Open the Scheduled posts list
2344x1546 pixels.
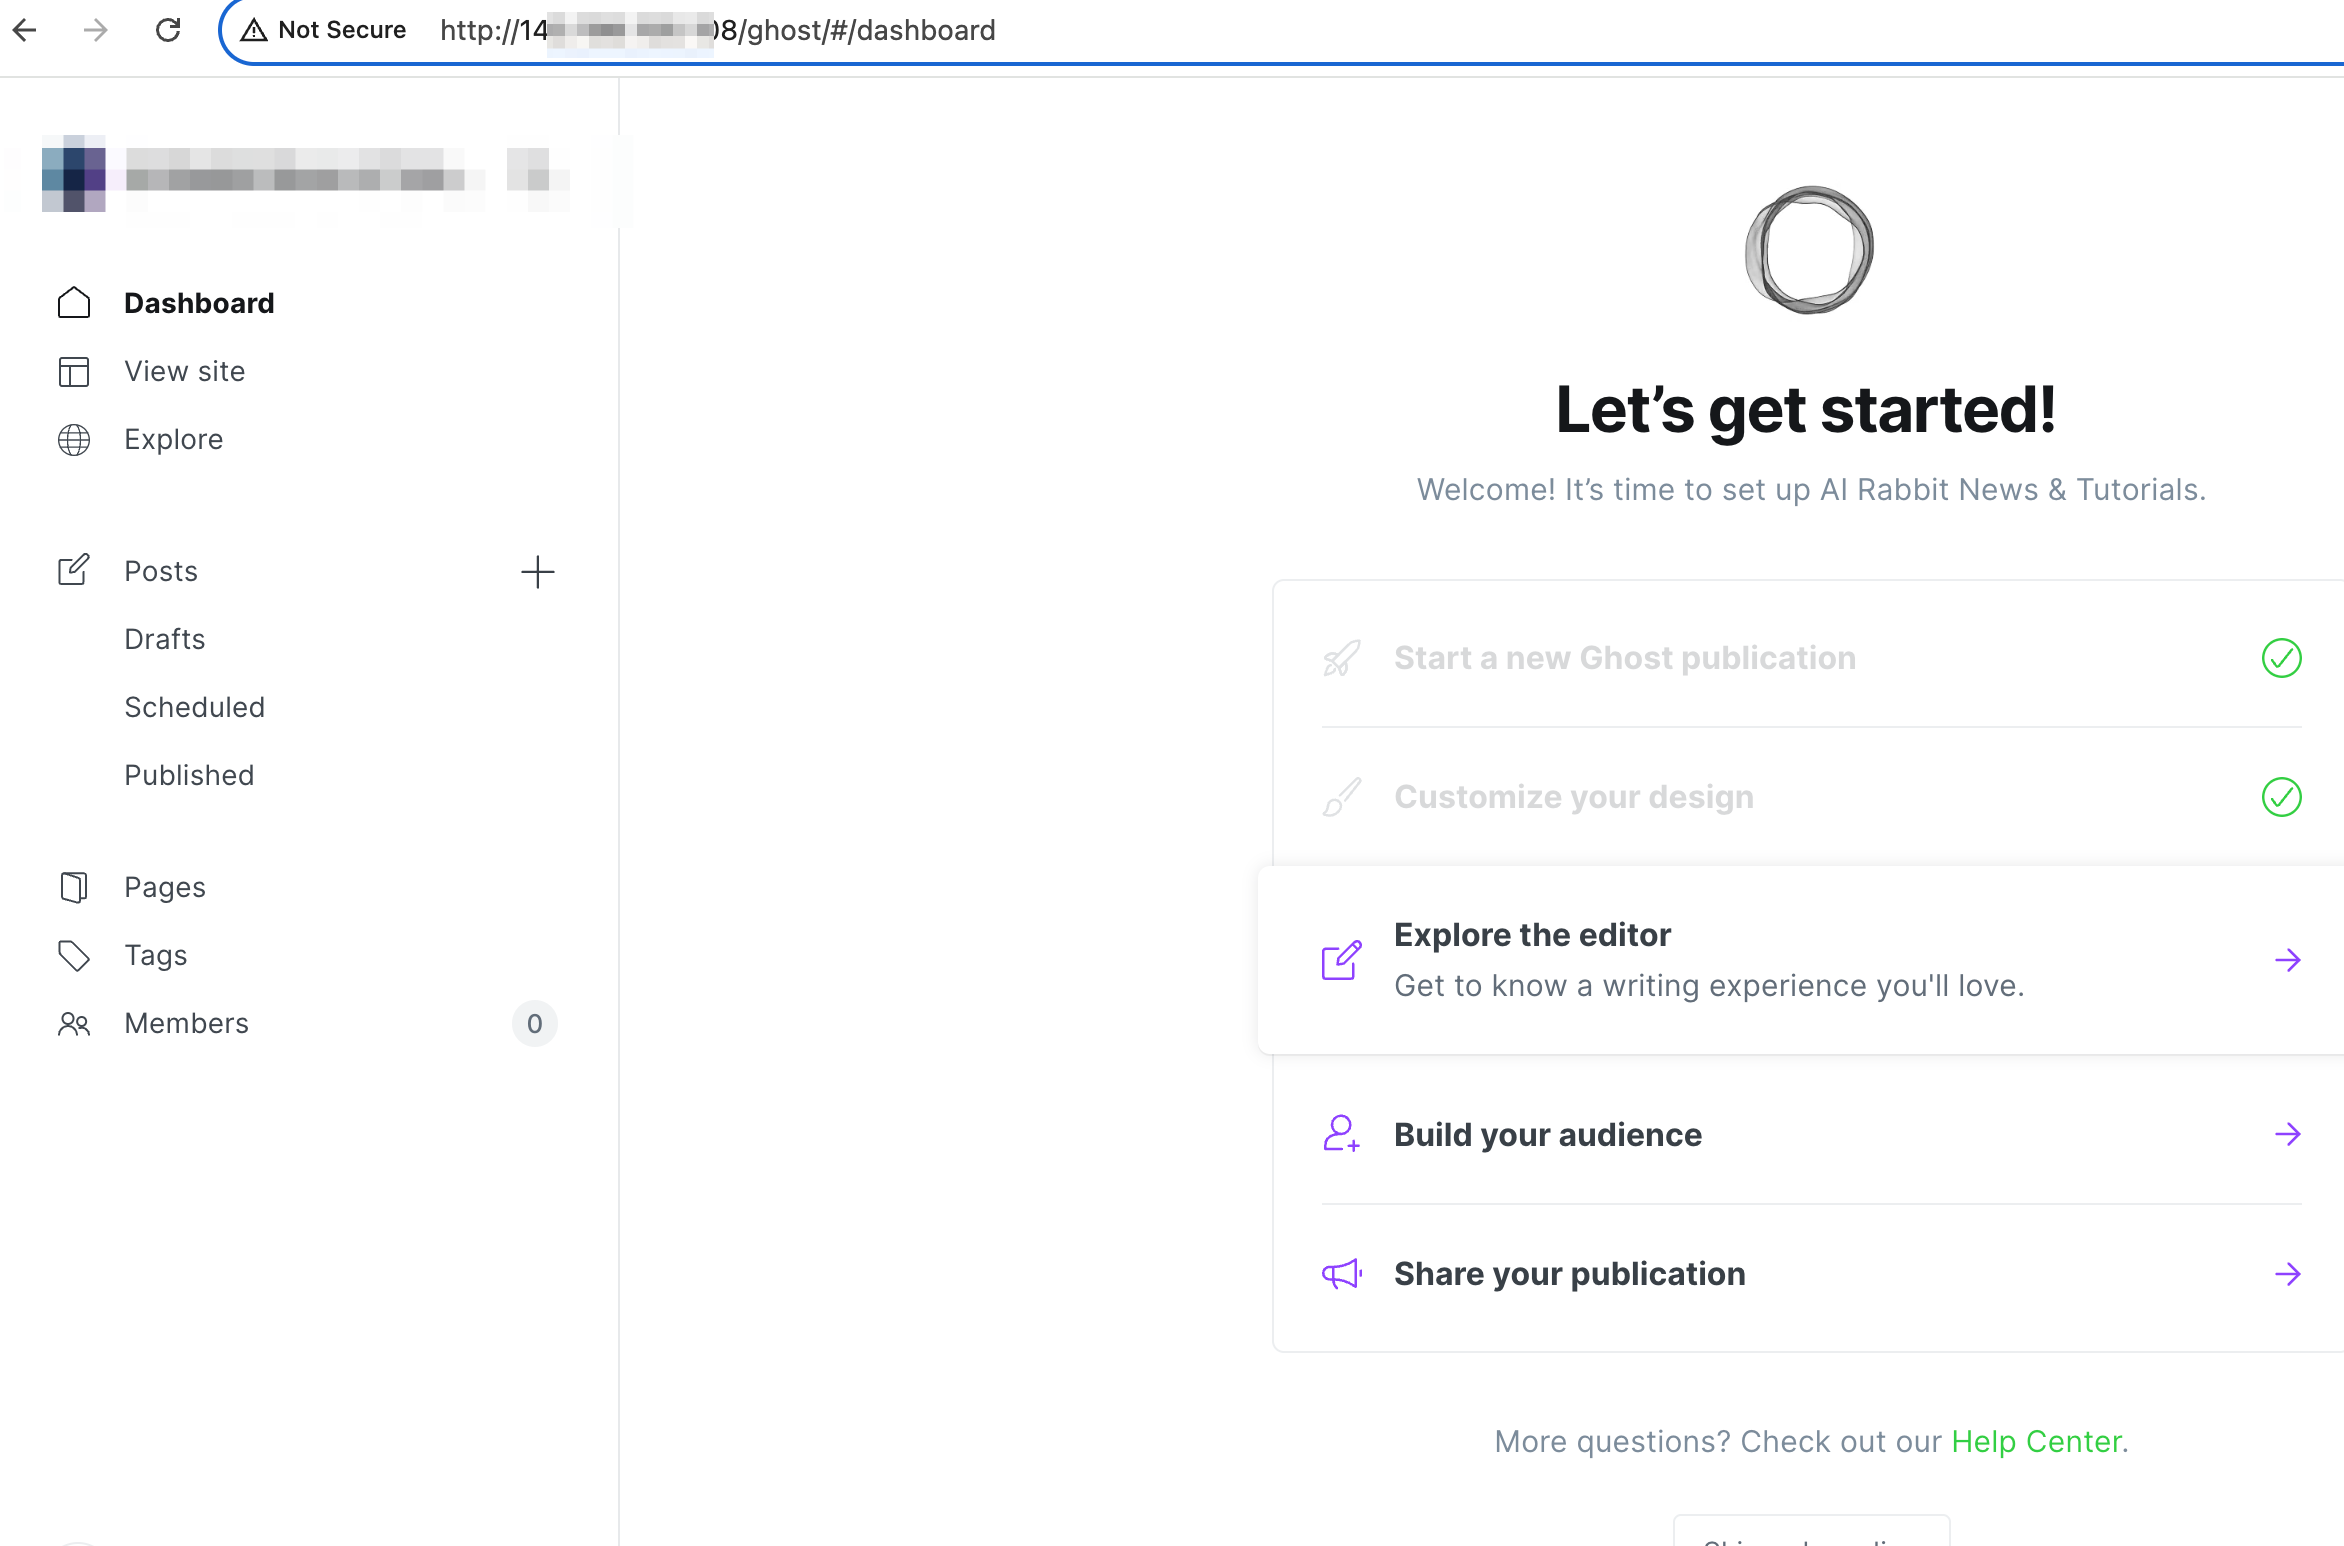pos(195,707)
